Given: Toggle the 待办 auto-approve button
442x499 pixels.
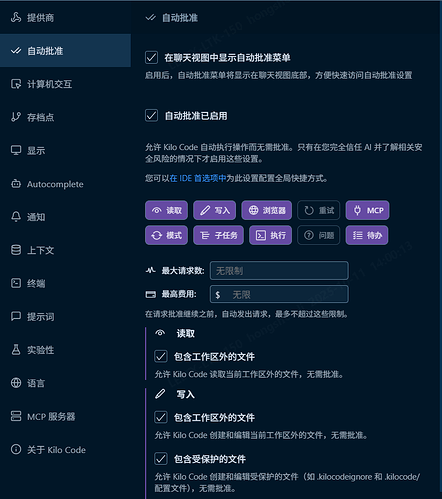Looking at the screenshot, I should [x=367, y=235].
